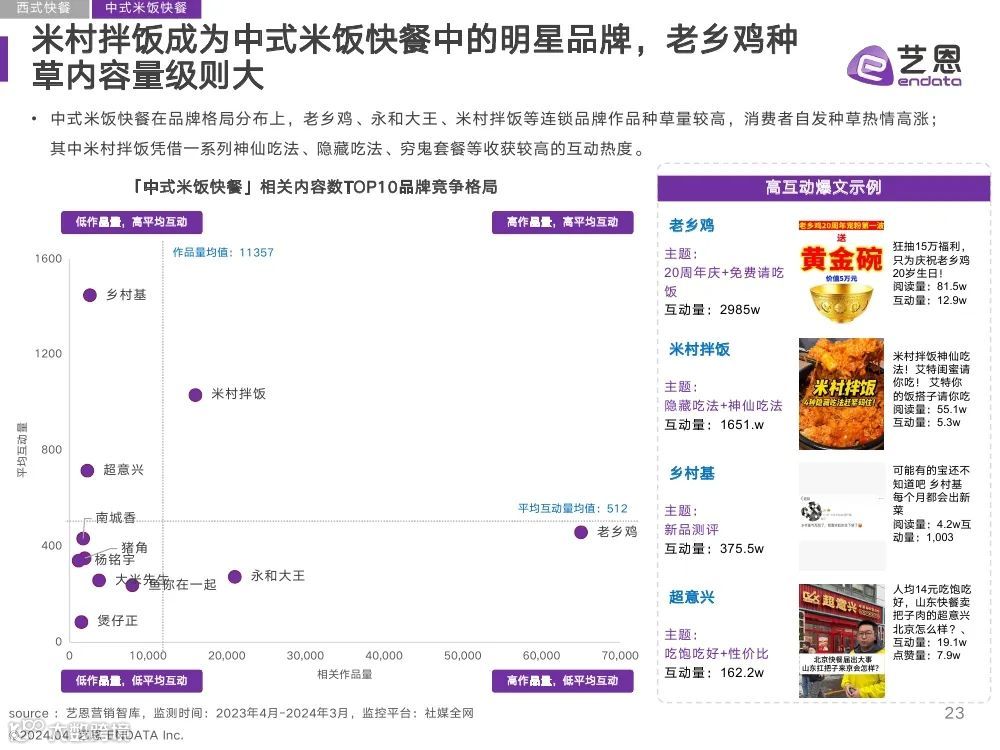Screen dimensions: 1000x750
Task: Click the 作品量均值: 11357 label
Action: click(223, 253)
